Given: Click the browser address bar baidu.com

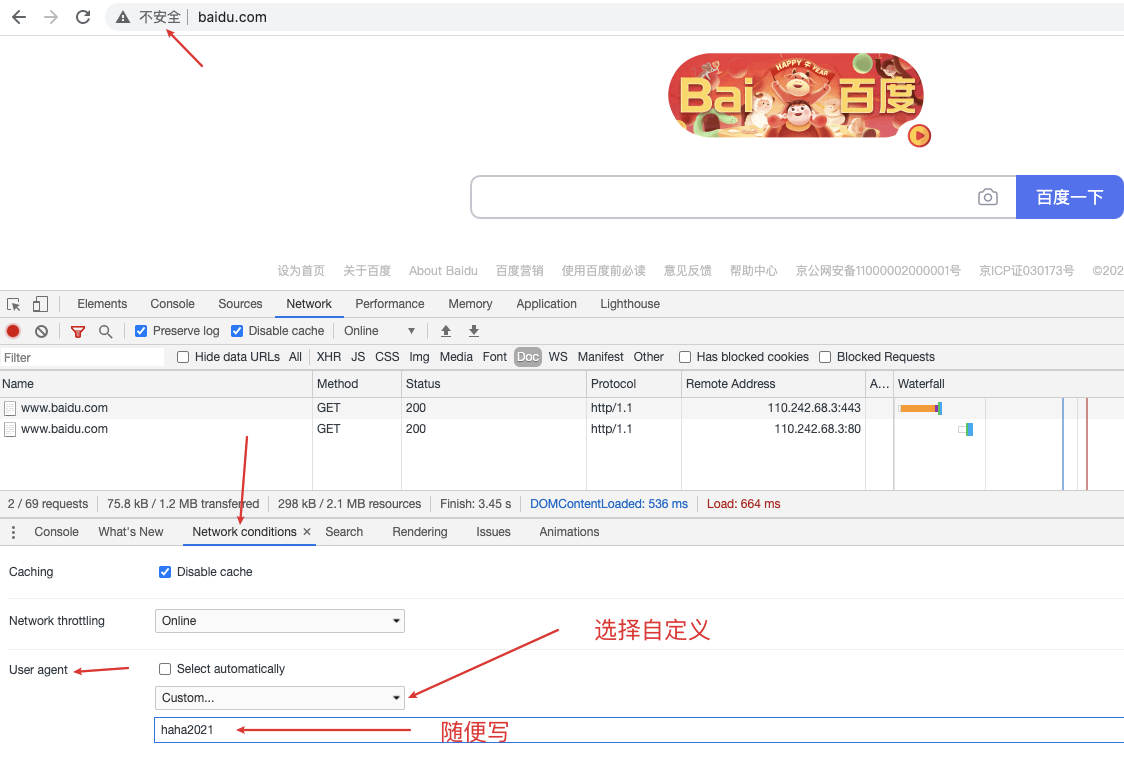Looking at the screenshot, I should (232, 17).
